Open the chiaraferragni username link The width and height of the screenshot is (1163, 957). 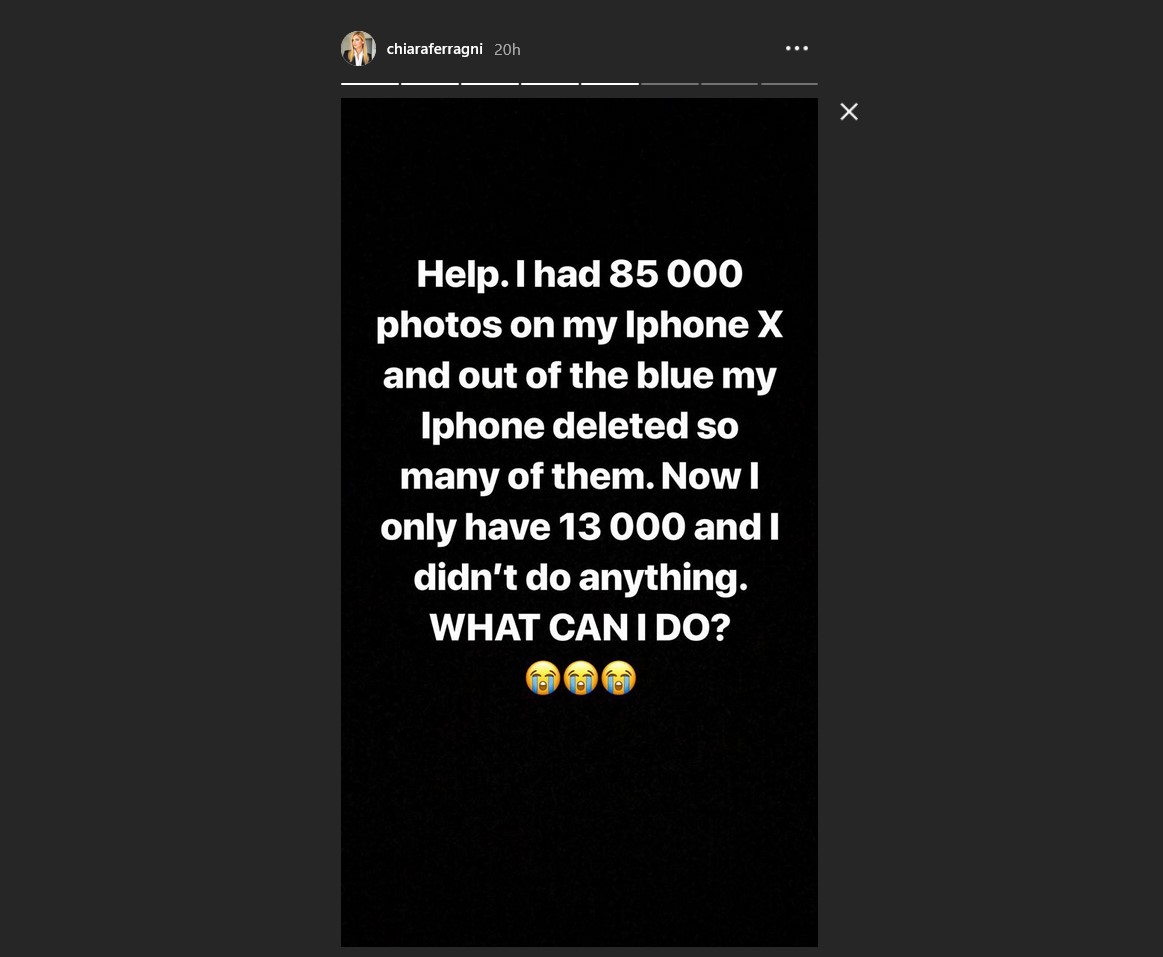434,49
